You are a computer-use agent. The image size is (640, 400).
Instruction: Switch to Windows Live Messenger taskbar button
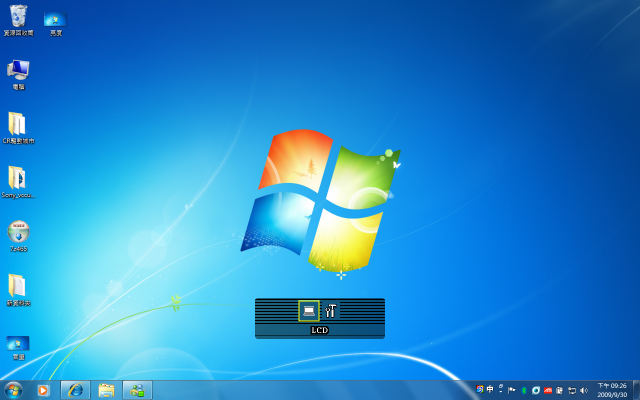[138, 391]
